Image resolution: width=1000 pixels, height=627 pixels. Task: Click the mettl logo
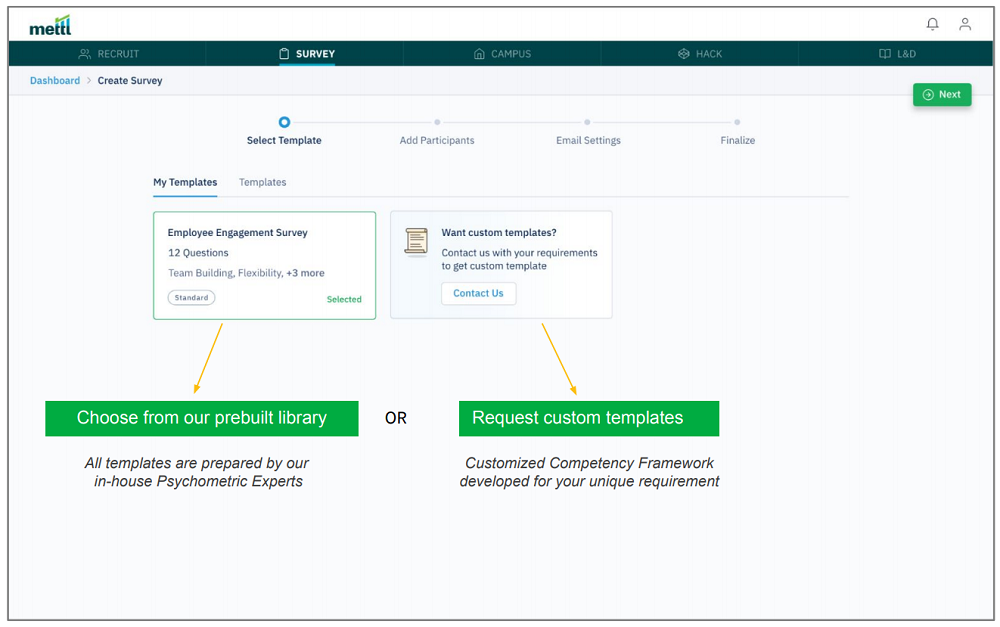pos(48,24)
